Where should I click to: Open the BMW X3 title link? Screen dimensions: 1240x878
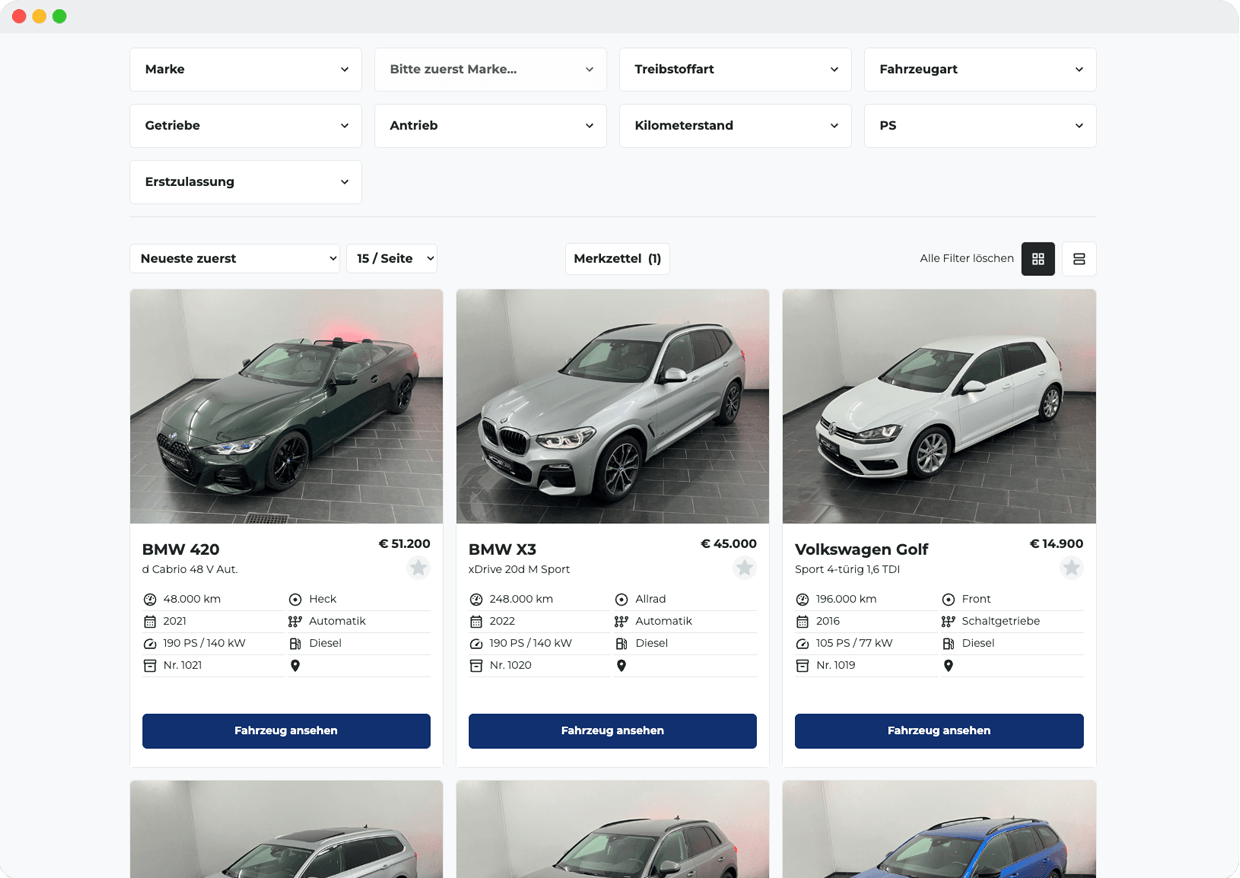pos(503,549)
